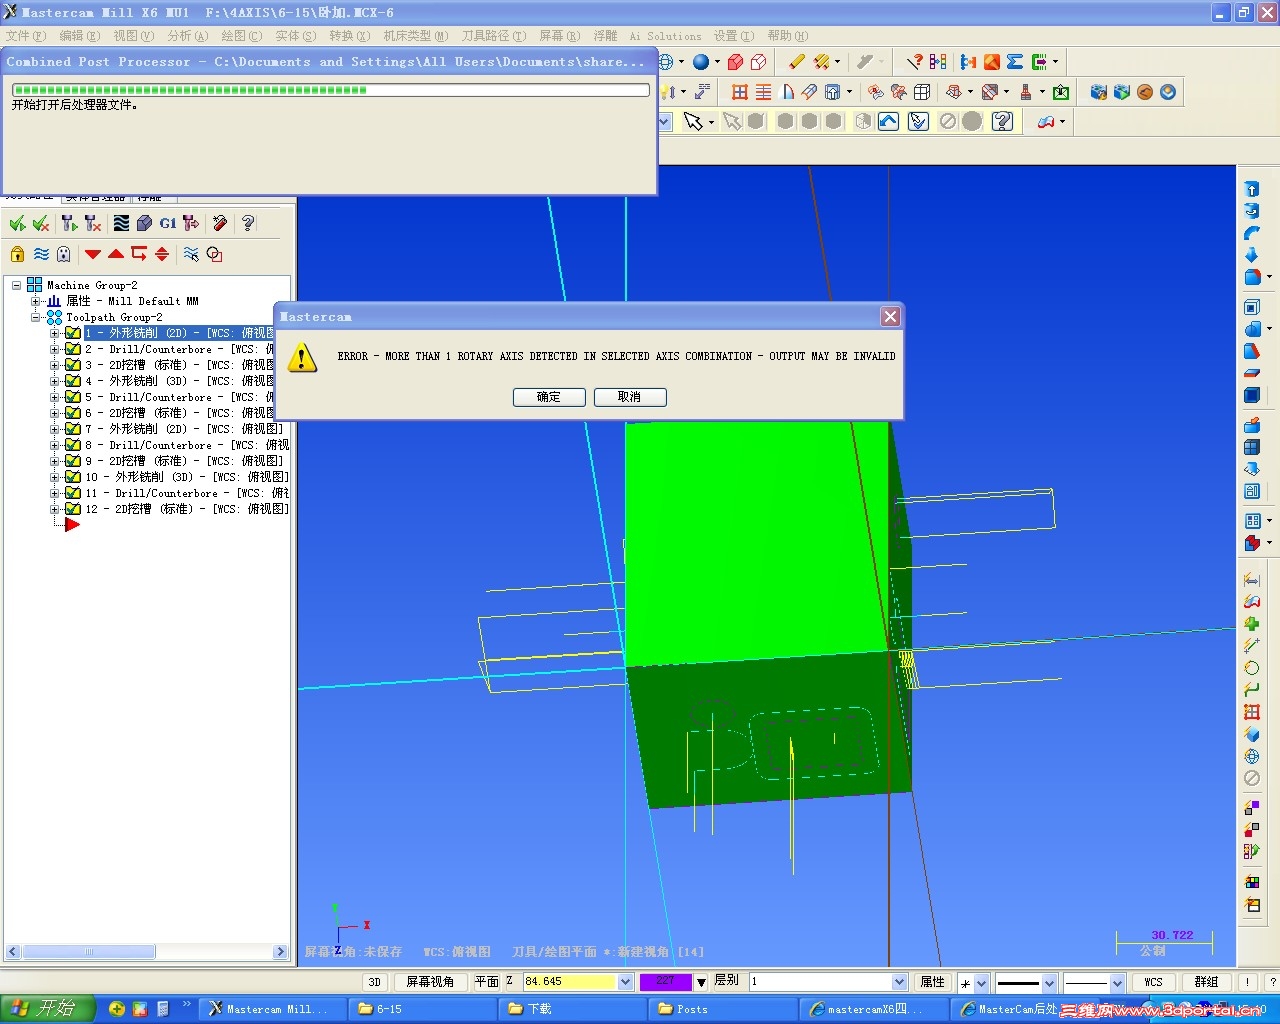1280x1024 pixels.
Task: Click the Z value input field 84.645
Action: click(570, 982)
